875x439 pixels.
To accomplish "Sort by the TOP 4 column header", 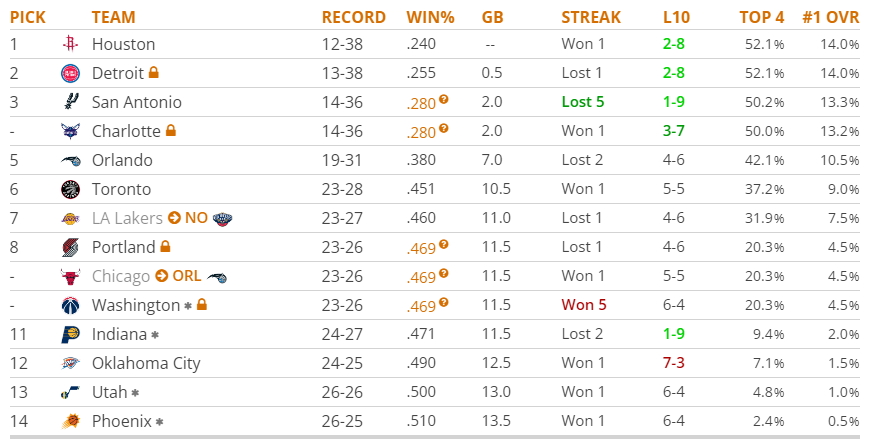I will (762, 17).
